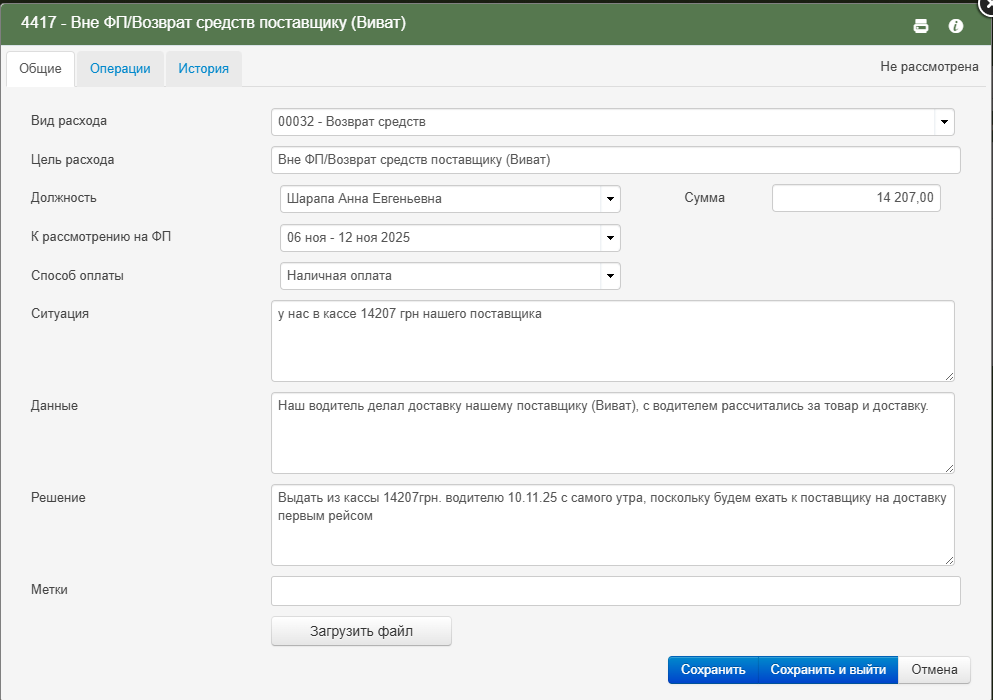Focus the empty Метки input field
Viewport: 993px width, 700px height.
coord(615,591)
